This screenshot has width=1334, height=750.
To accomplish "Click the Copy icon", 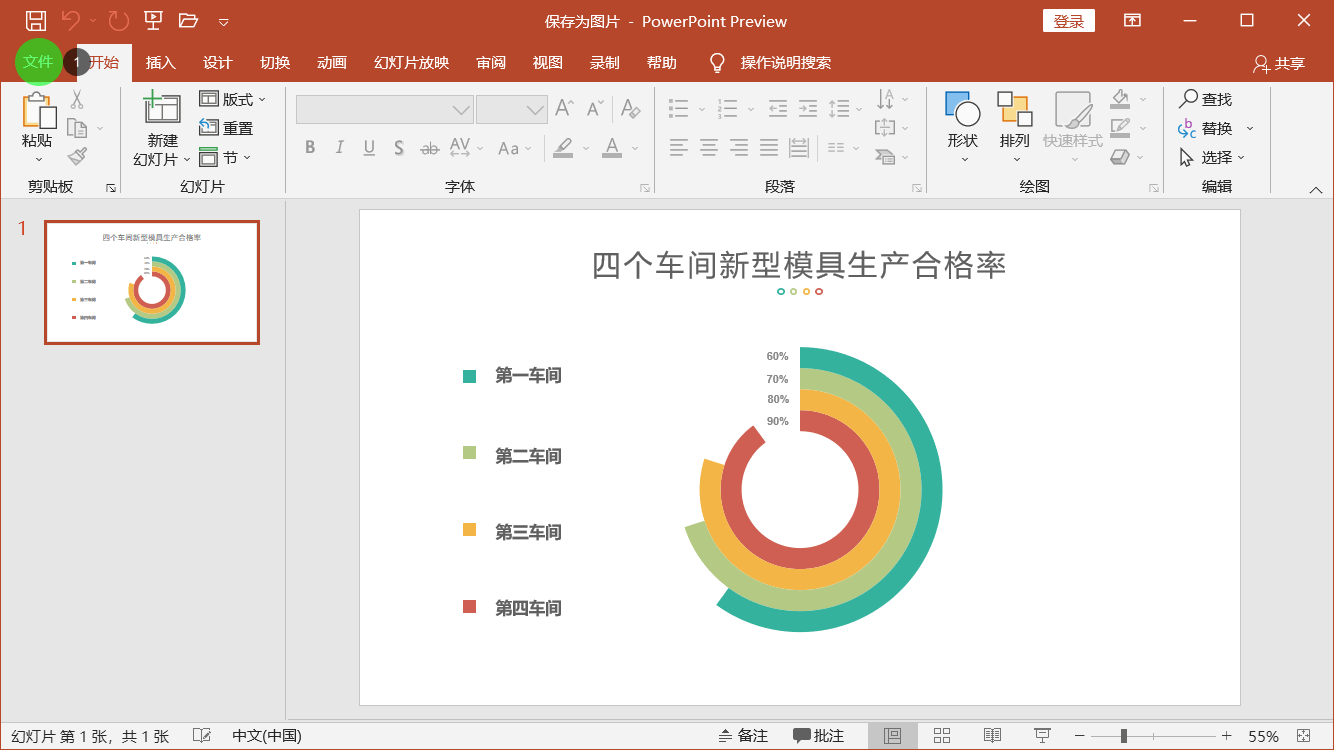I will [x=77, y=128].
